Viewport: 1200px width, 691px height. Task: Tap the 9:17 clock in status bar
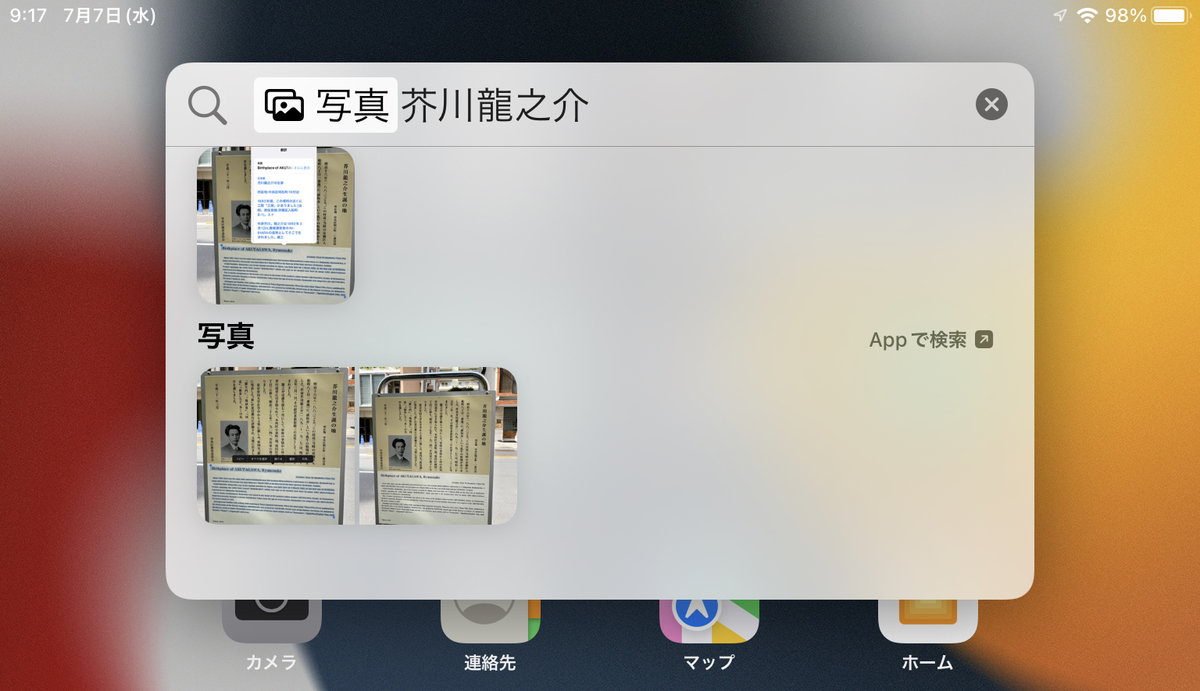pos(29,16)
